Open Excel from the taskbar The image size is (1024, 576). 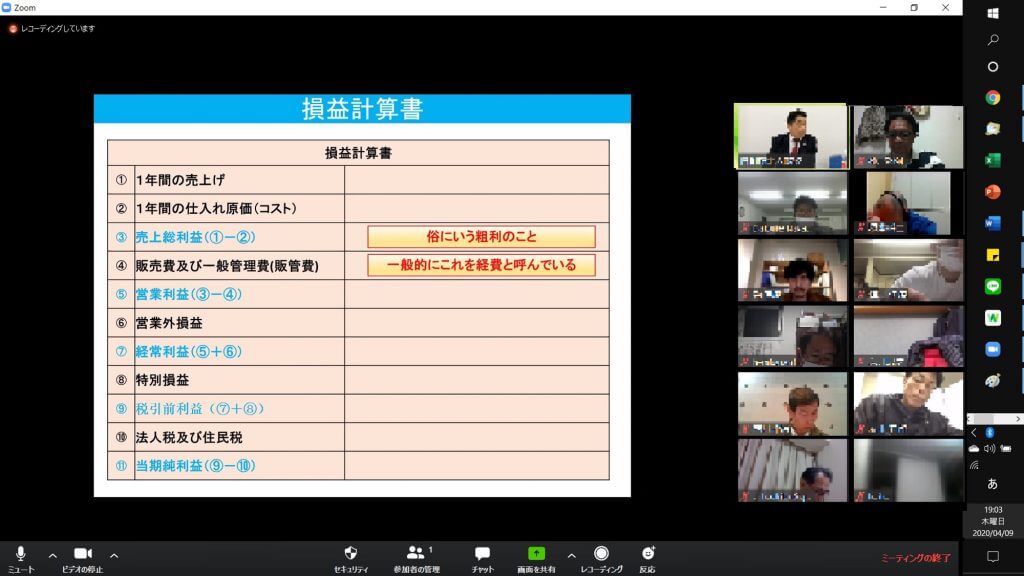[993, 160]
